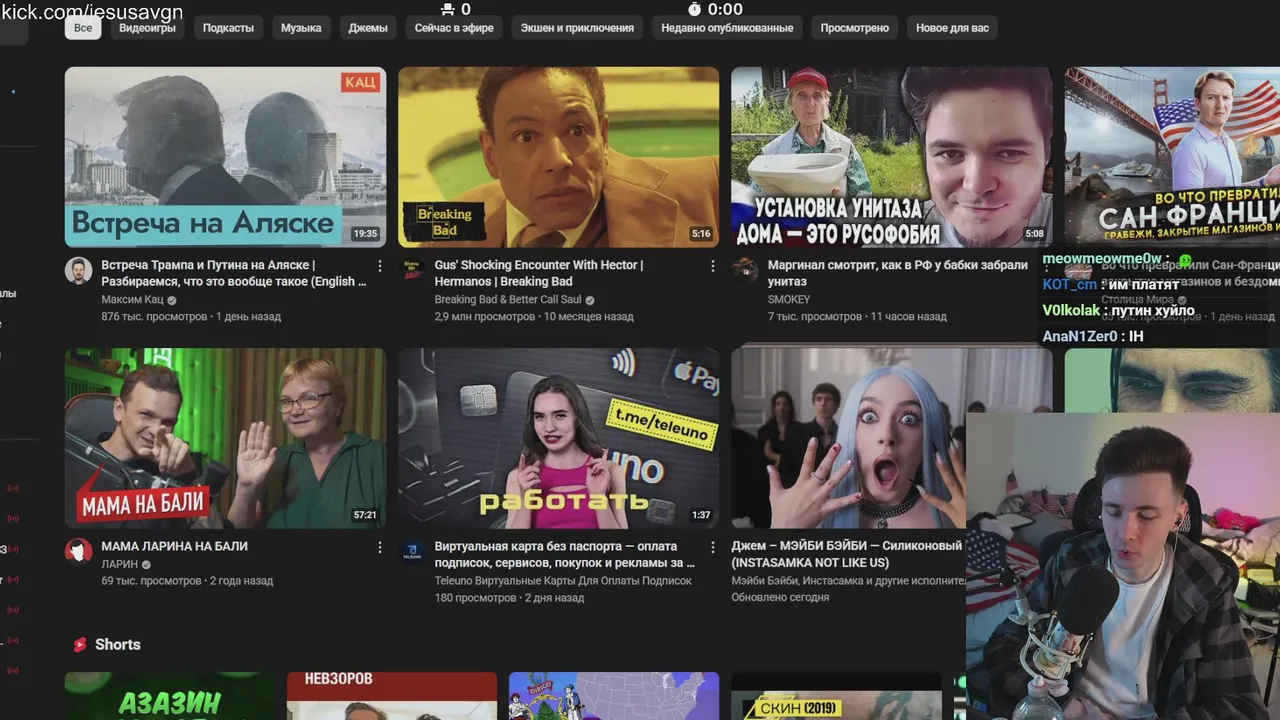Open the Breaking Bad Gus video thumbnail
The image size is (1280, 720).
pos(558,157)
